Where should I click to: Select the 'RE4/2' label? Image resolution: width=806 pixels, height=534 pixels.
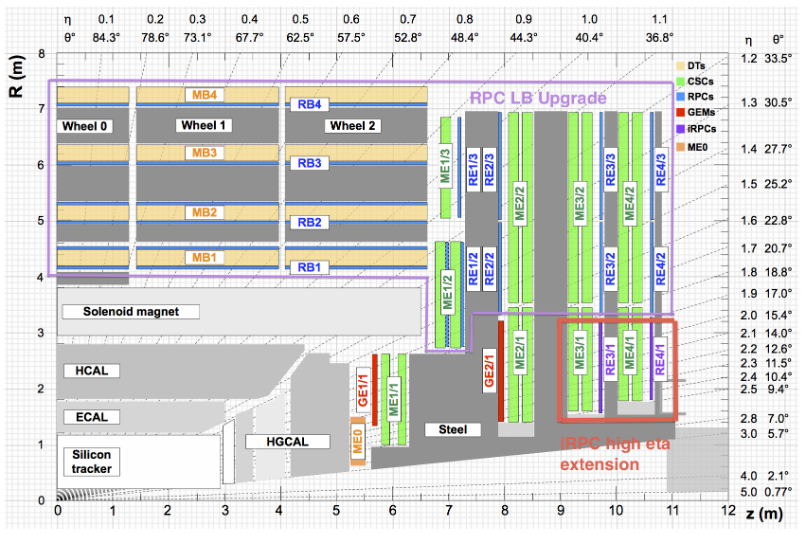tap(661, 269)
